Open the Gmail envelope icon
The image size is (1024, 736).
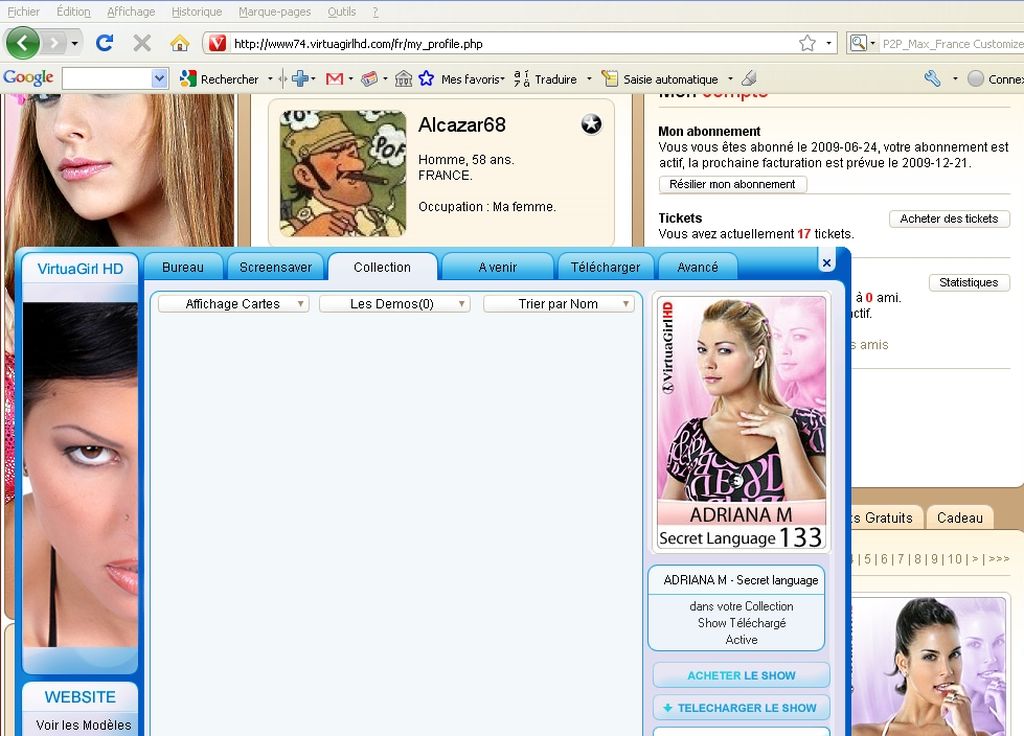coord(334,79)
